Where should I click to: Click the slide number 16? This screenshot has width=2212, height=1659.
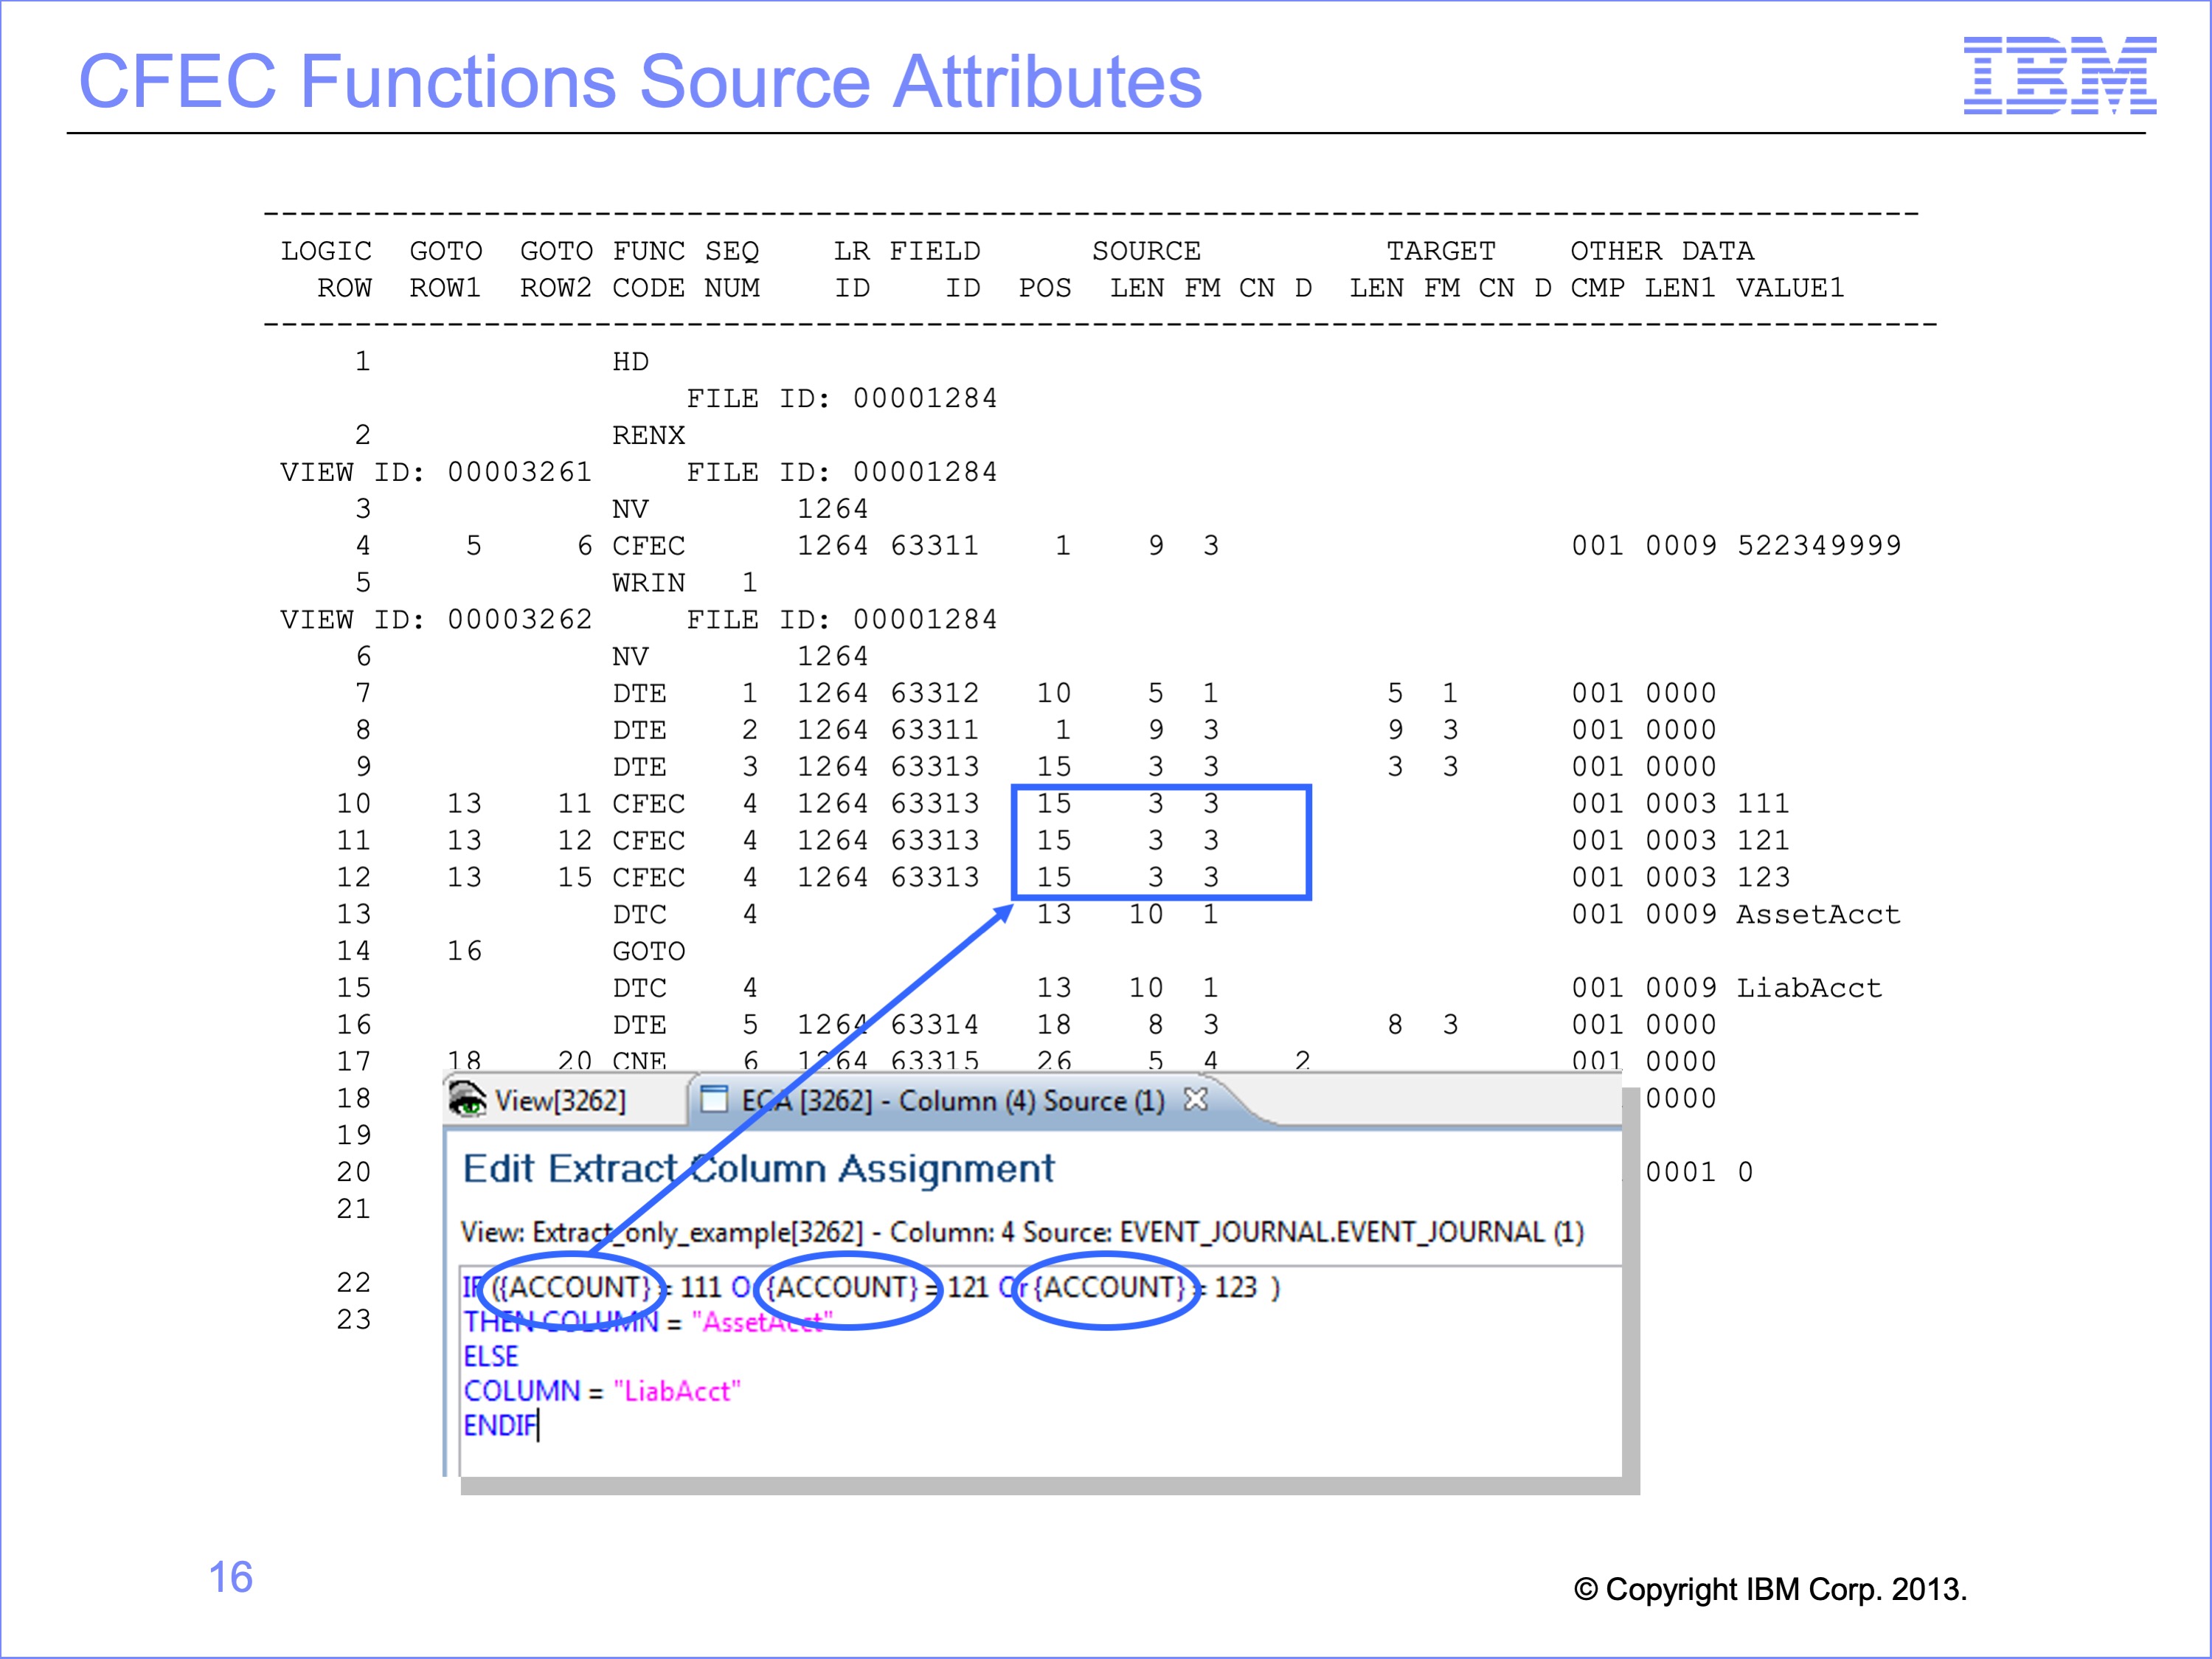click(x=230, y=1577)
